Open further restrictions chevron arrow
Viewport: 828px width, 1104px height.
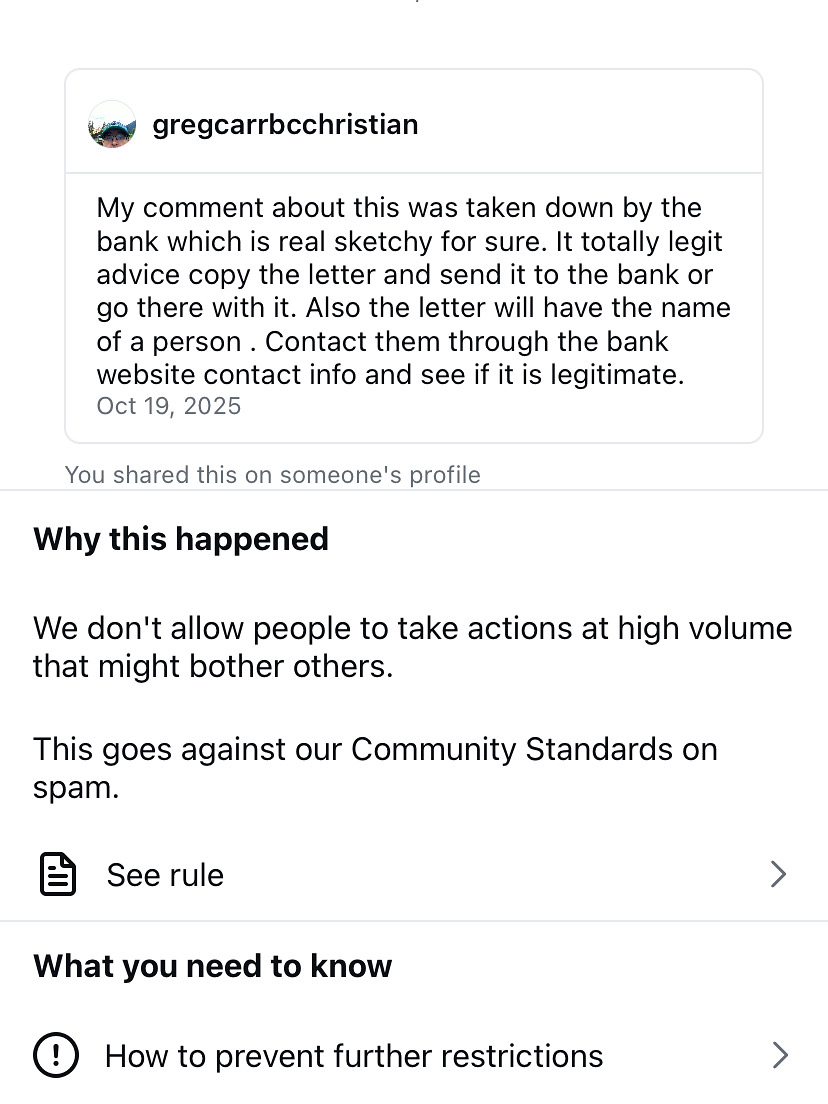[778, 1055]
